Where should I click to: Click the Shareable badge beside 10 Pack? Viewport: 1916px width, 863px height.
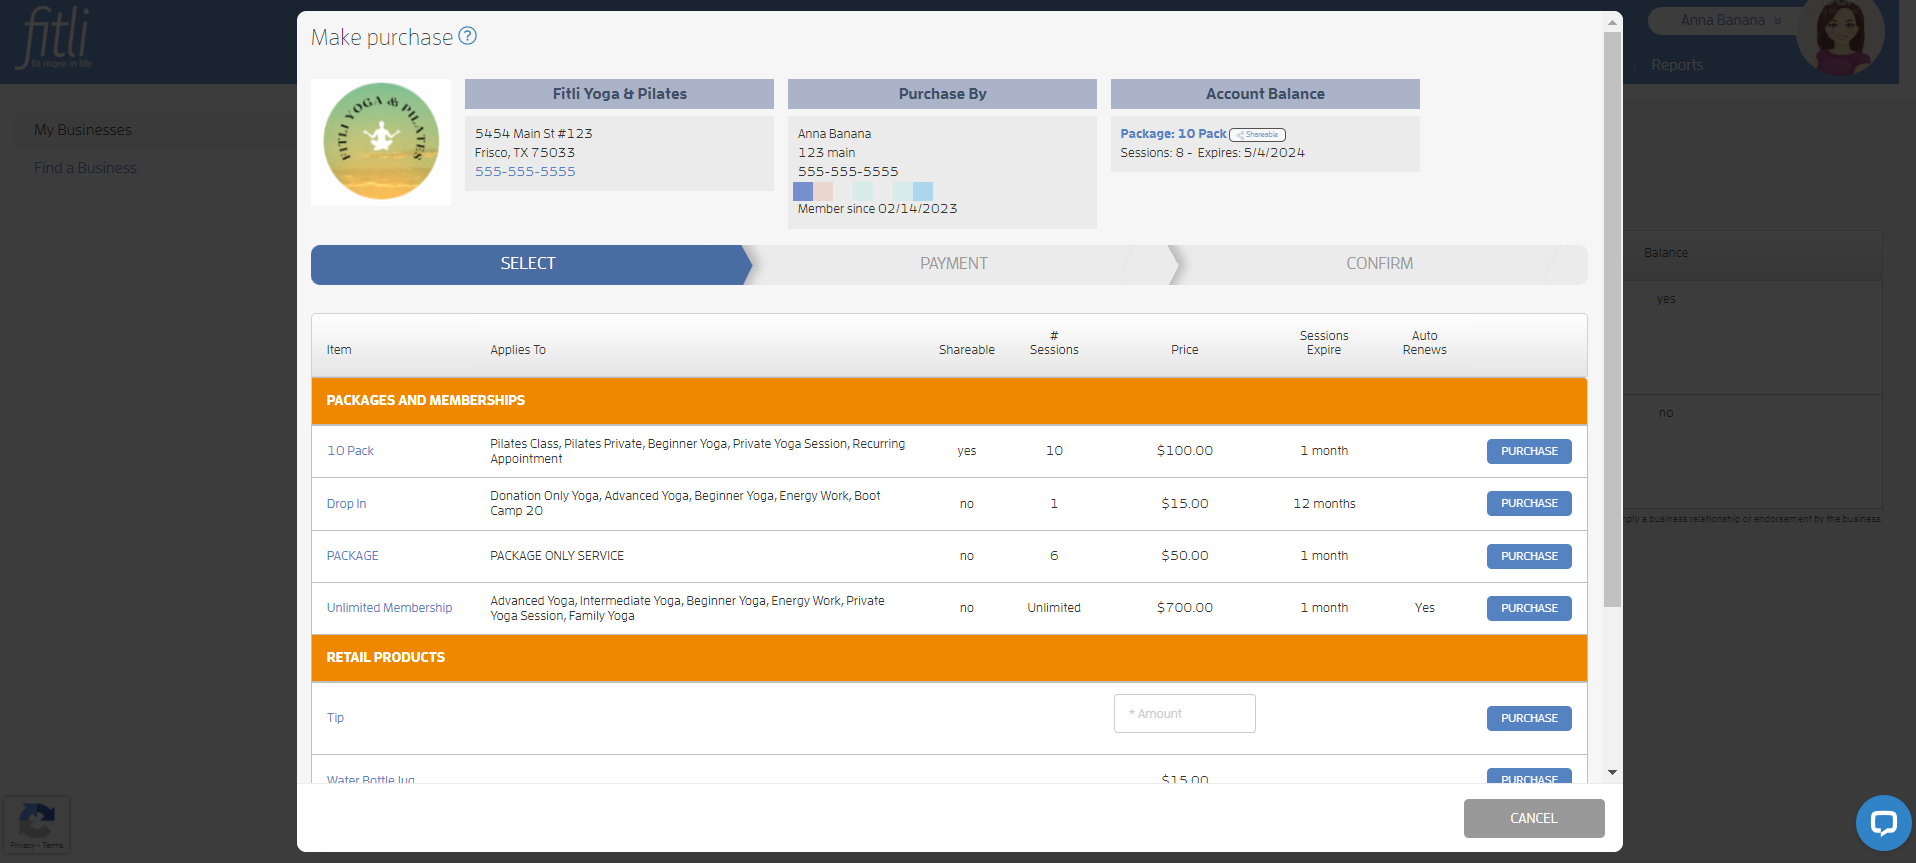[1257, 134]
